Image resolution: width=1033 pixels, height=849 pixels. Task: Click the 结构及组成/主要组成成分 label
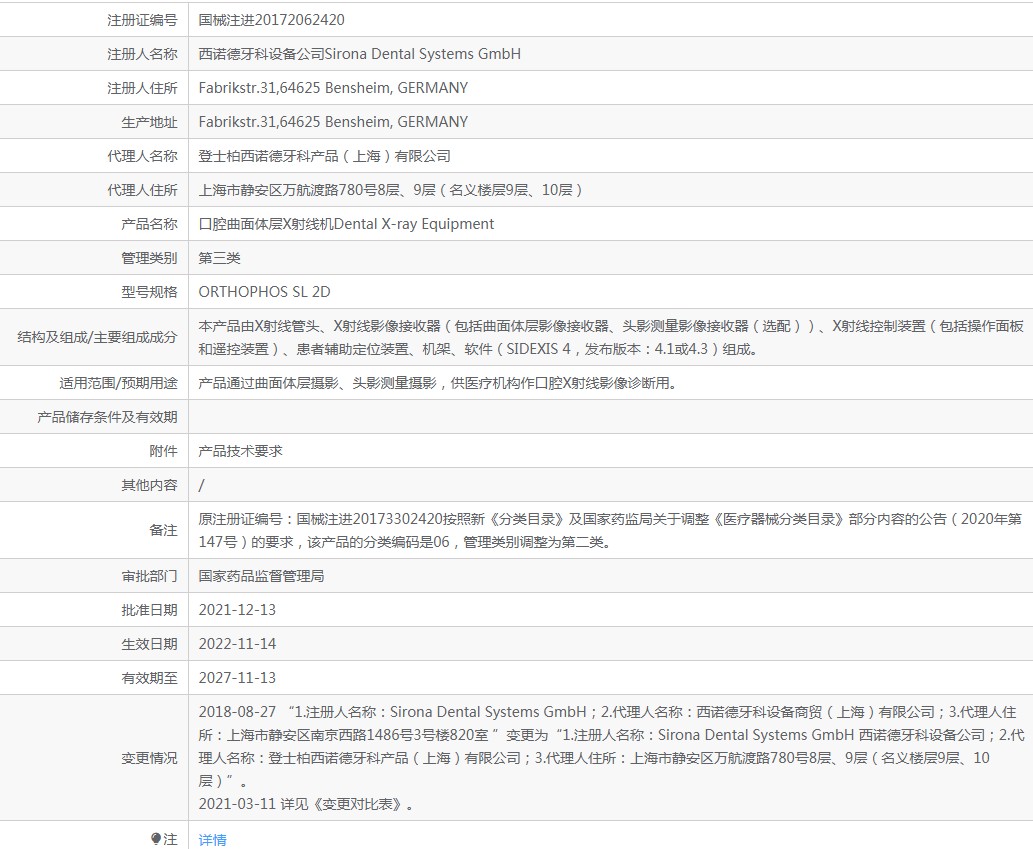point(98,337)
